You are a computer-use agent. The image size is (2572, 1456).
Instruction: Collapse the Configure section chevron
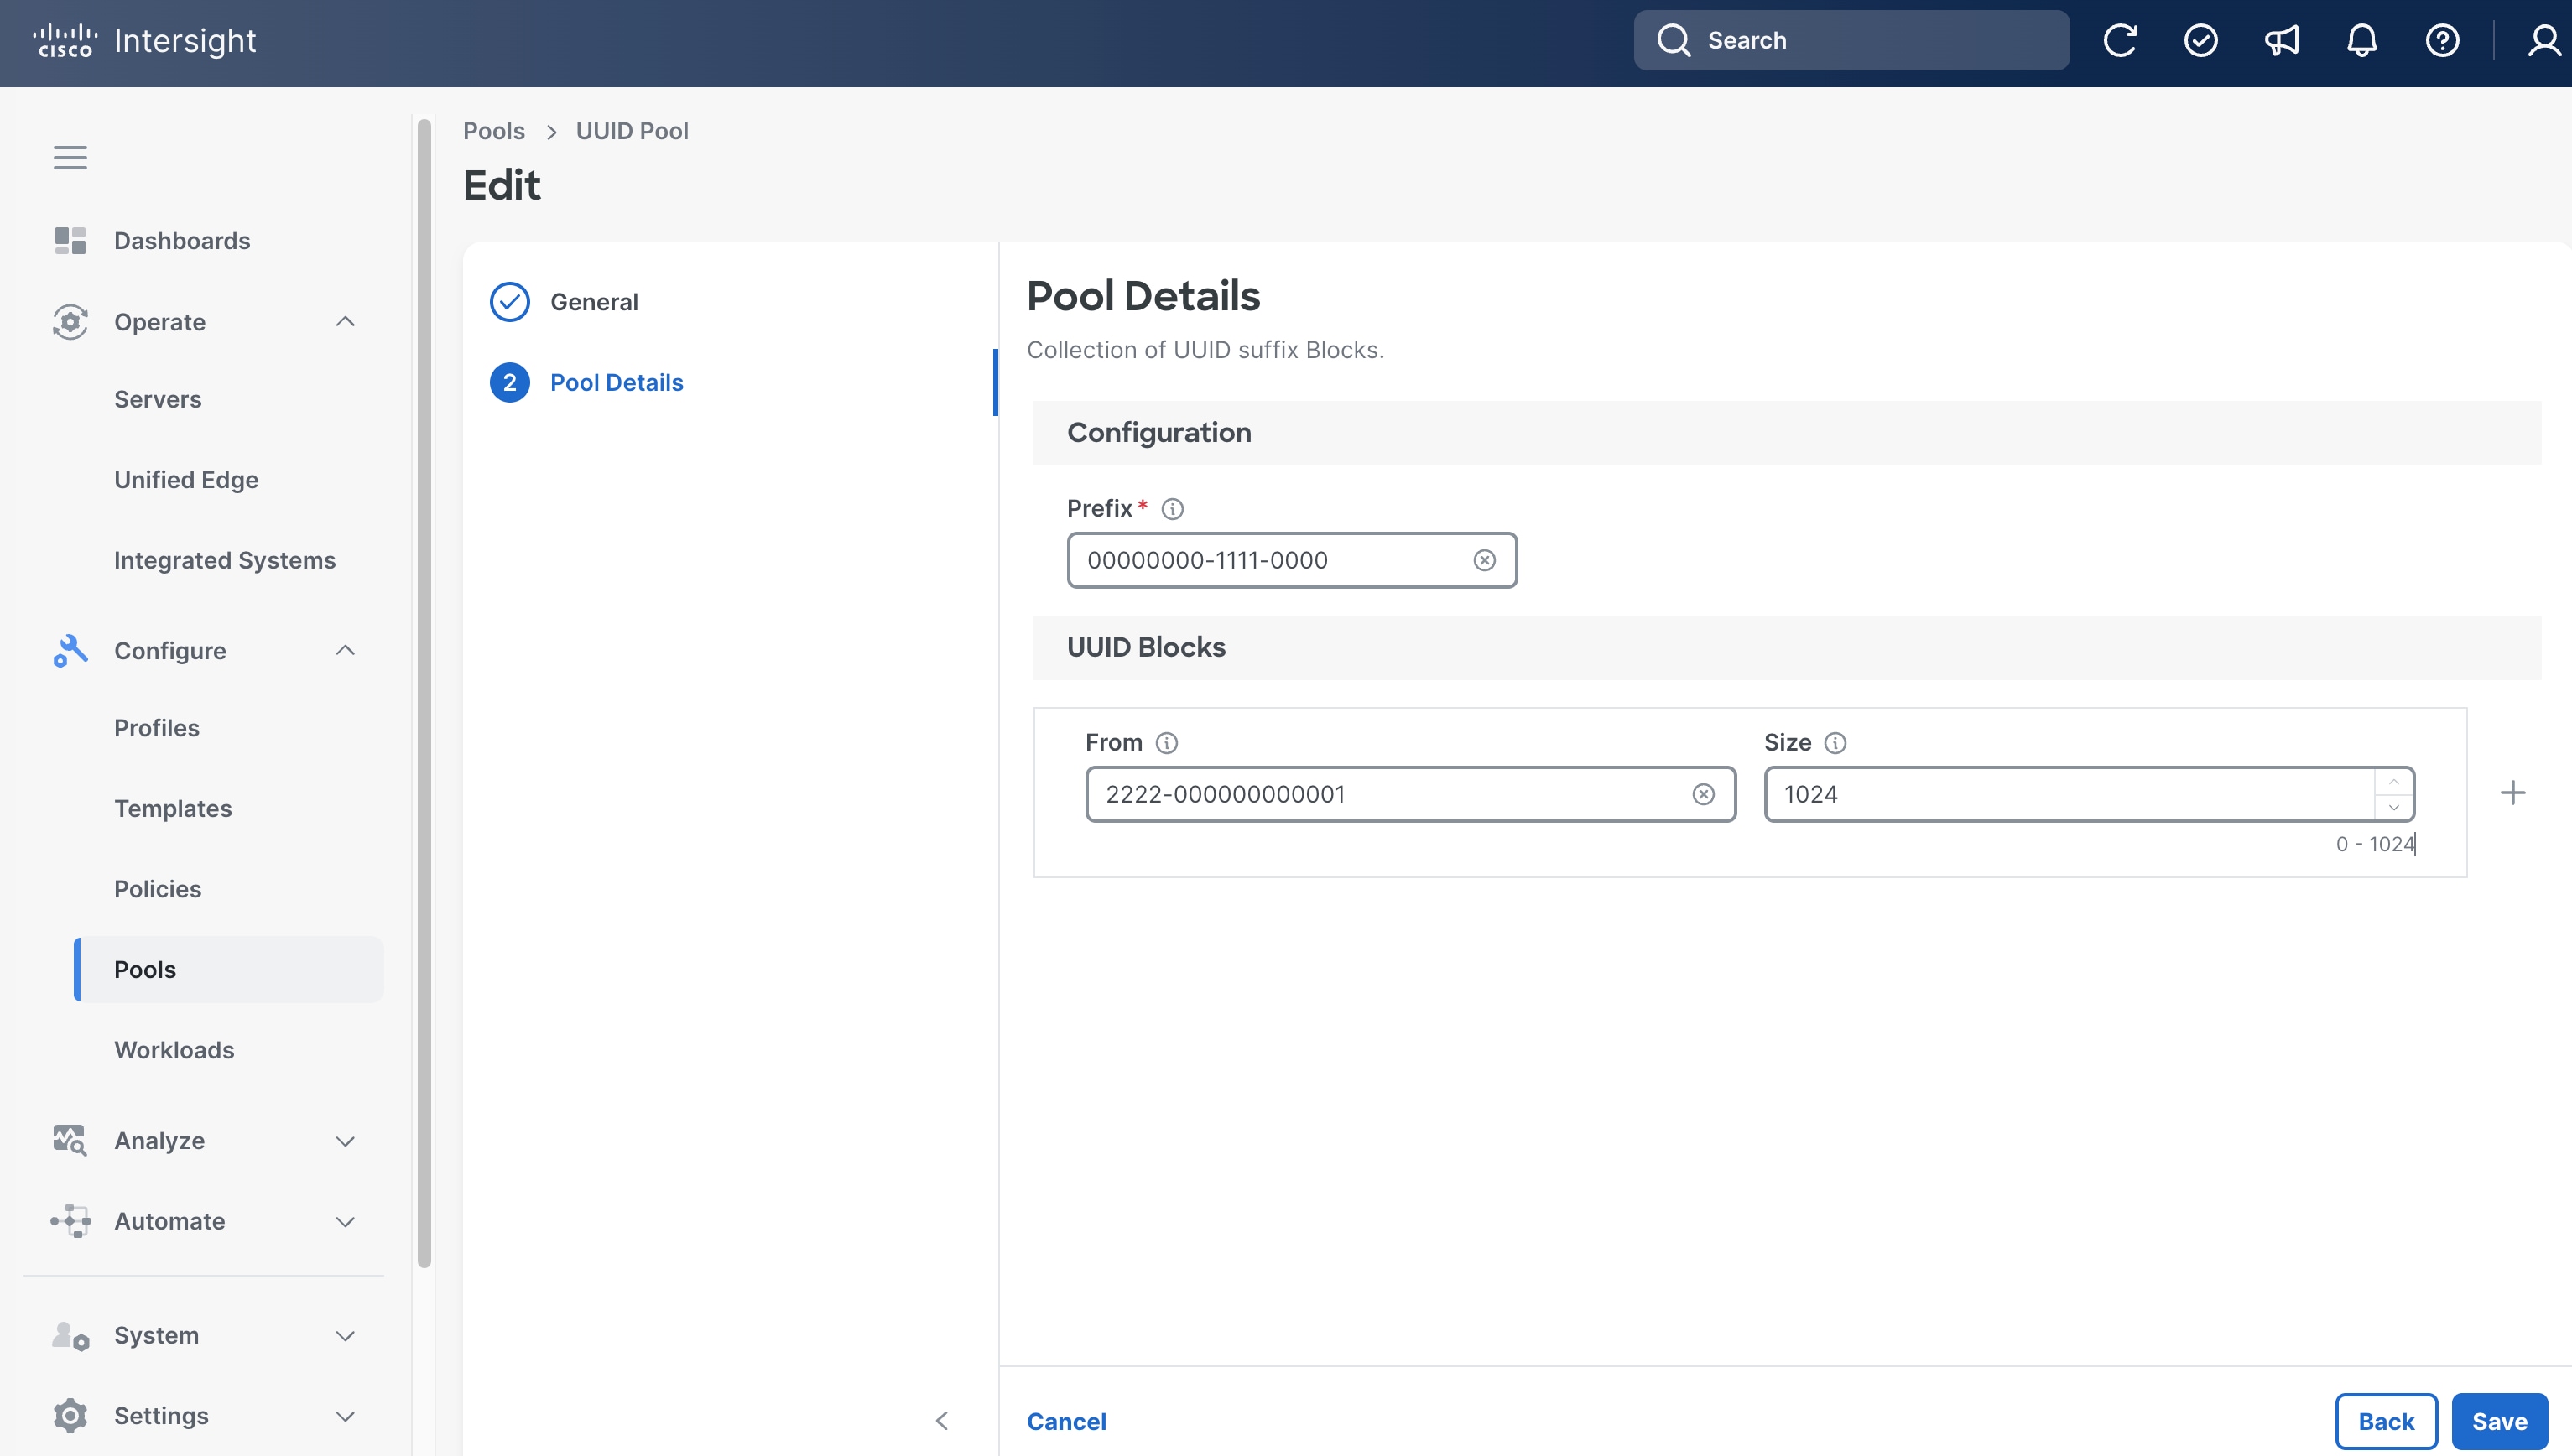point(345,650)
